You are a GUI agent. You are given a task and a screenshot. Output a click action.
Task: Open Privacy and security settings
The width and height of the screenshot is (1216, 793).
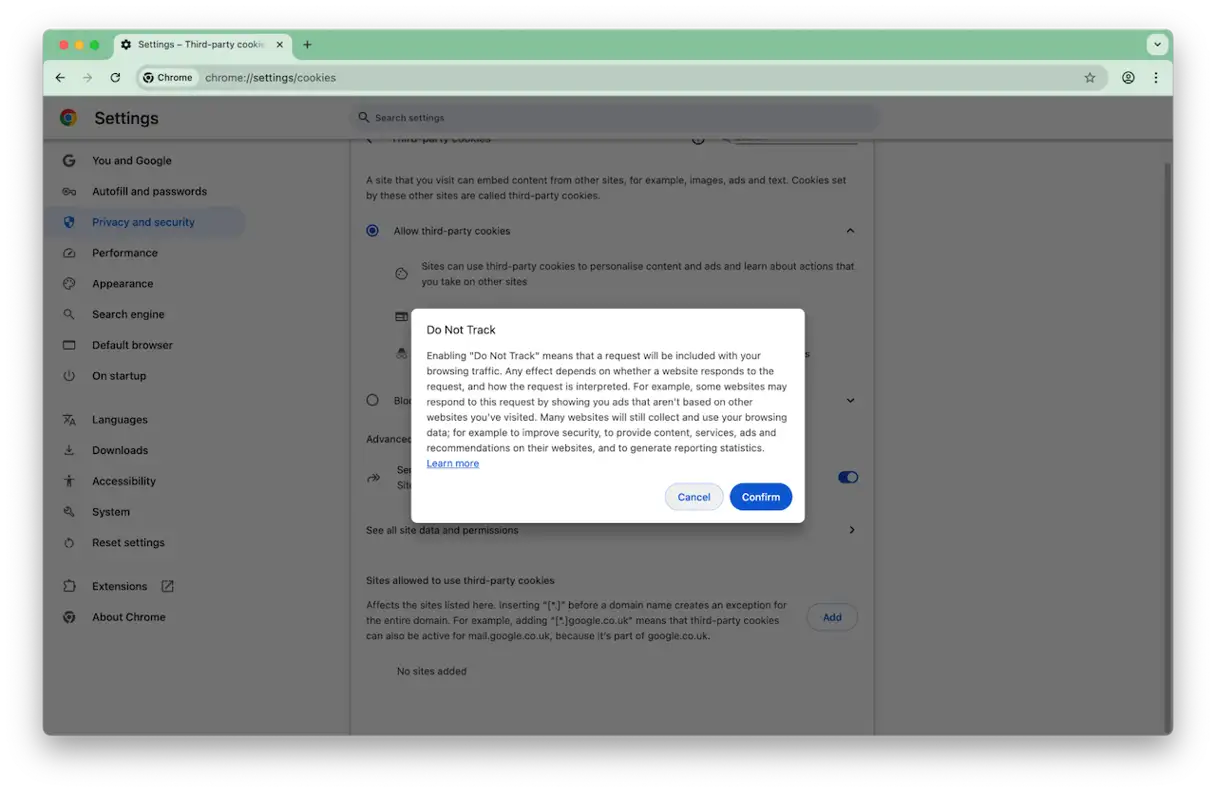(143, 222)
